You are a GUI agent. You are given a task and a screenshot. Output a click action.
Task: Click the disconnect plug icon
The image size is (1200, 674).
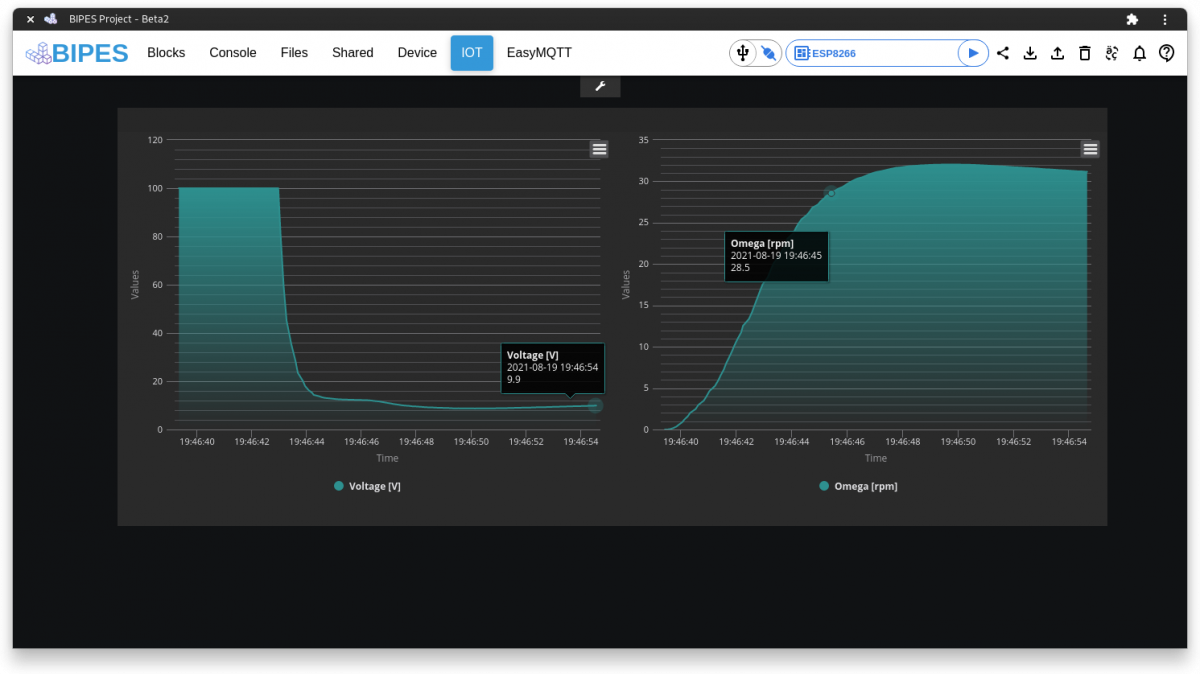point(768,52)
